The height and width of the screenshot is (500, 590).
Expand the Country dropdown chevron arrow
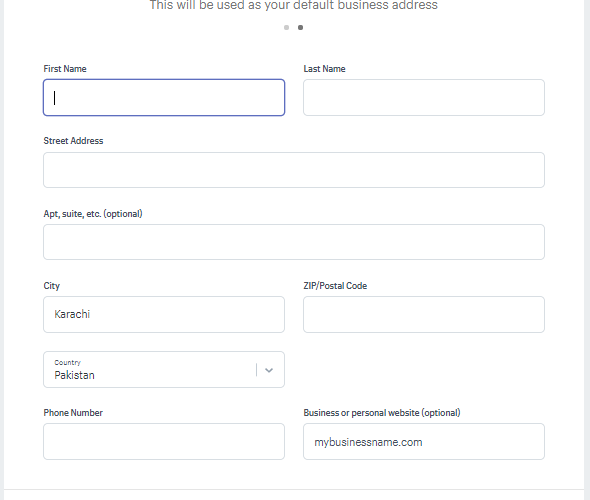point(269,370)
